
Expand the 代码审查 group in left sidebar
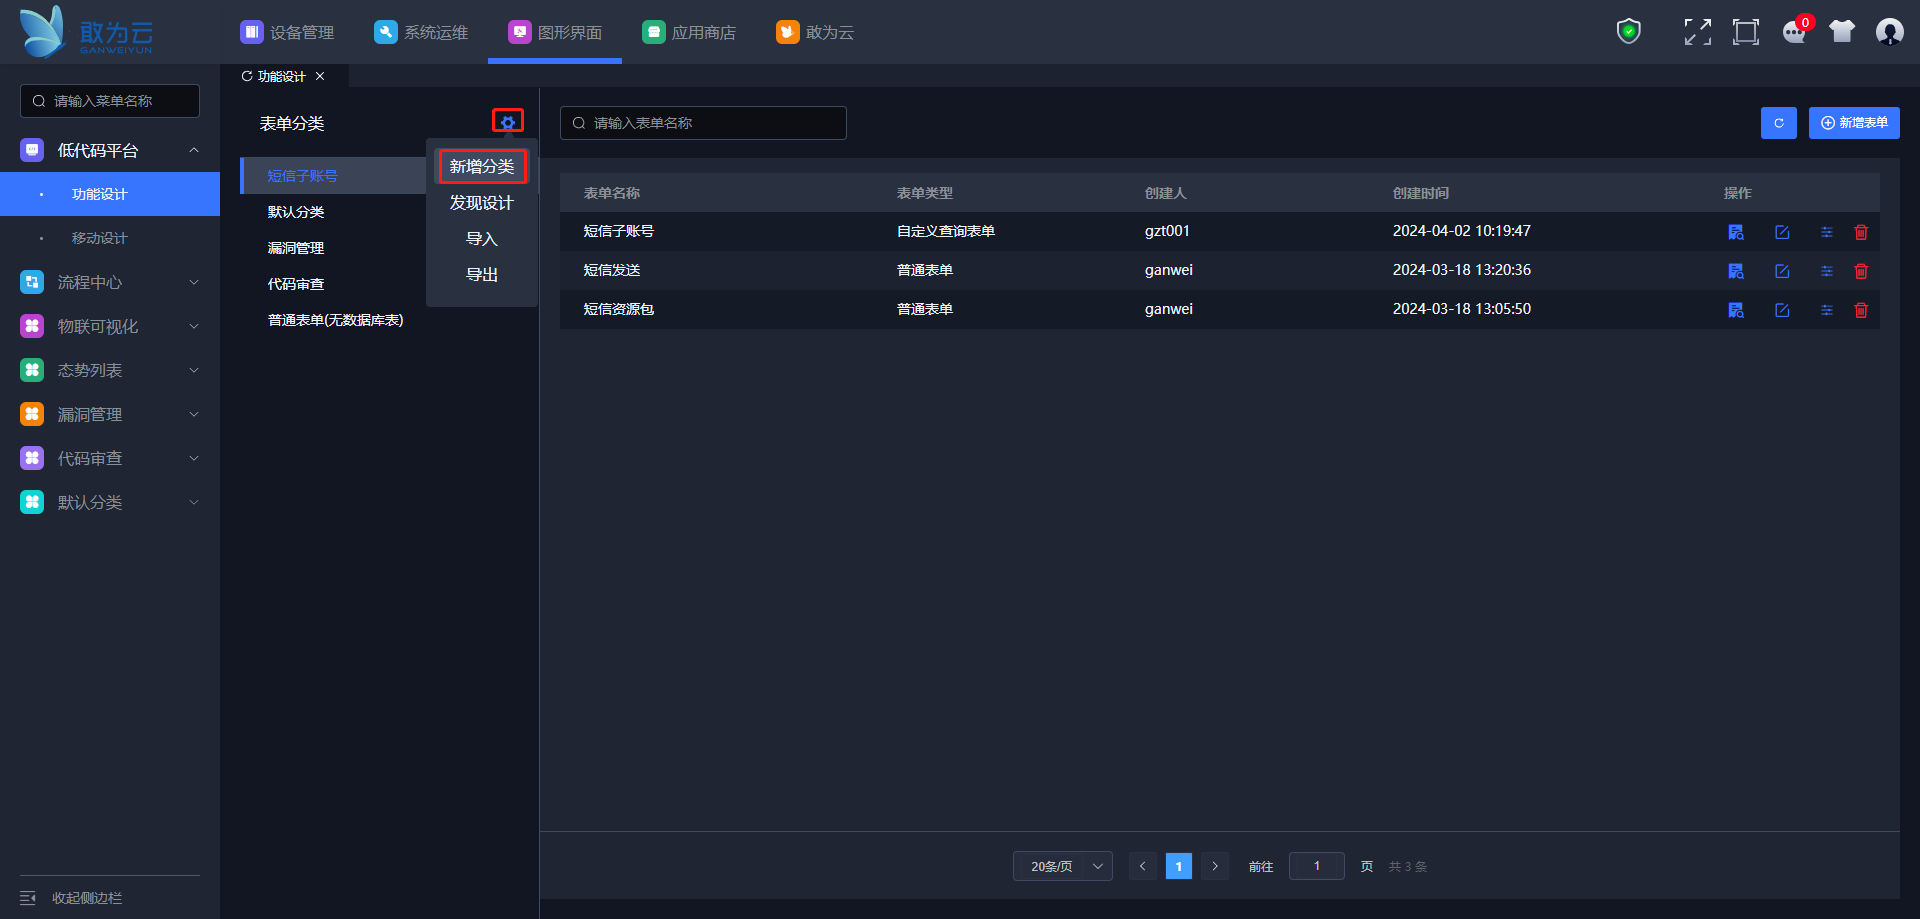pyautogui.click(x=110, y=458)
